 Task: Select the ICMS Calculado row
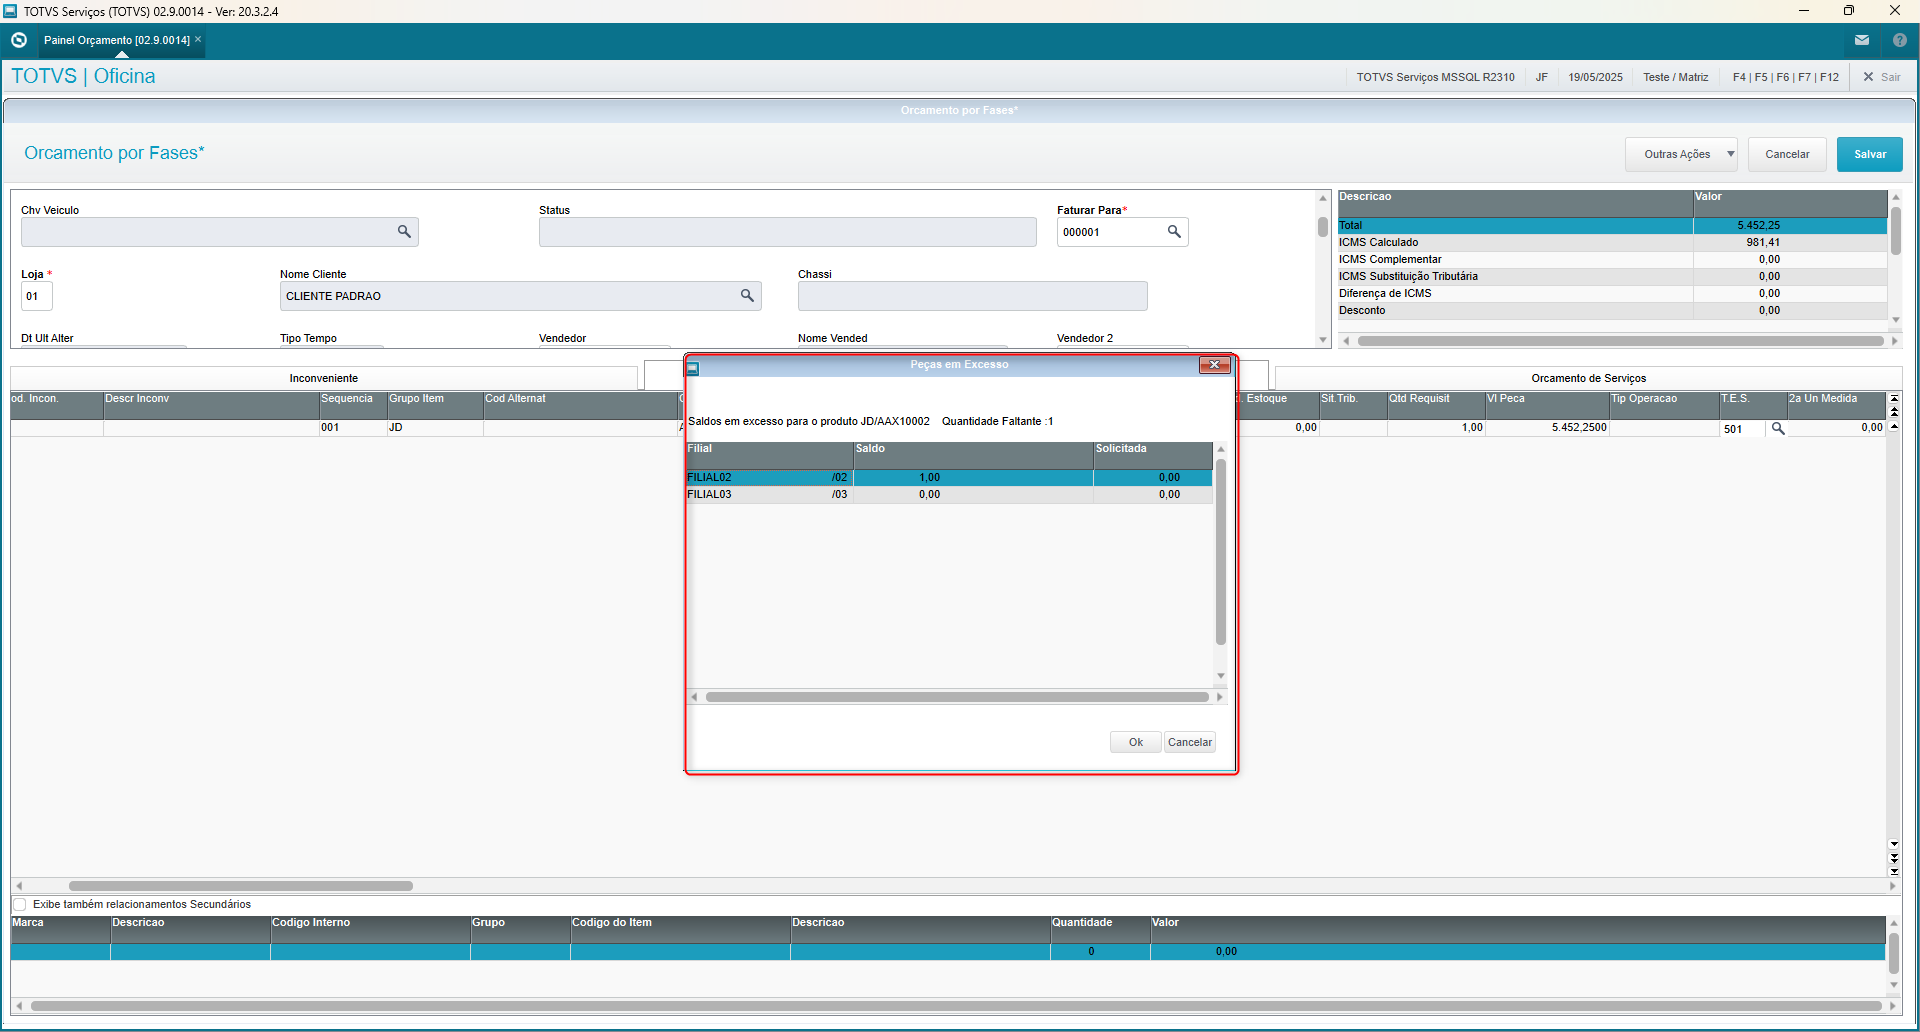tap(1612, 243)
